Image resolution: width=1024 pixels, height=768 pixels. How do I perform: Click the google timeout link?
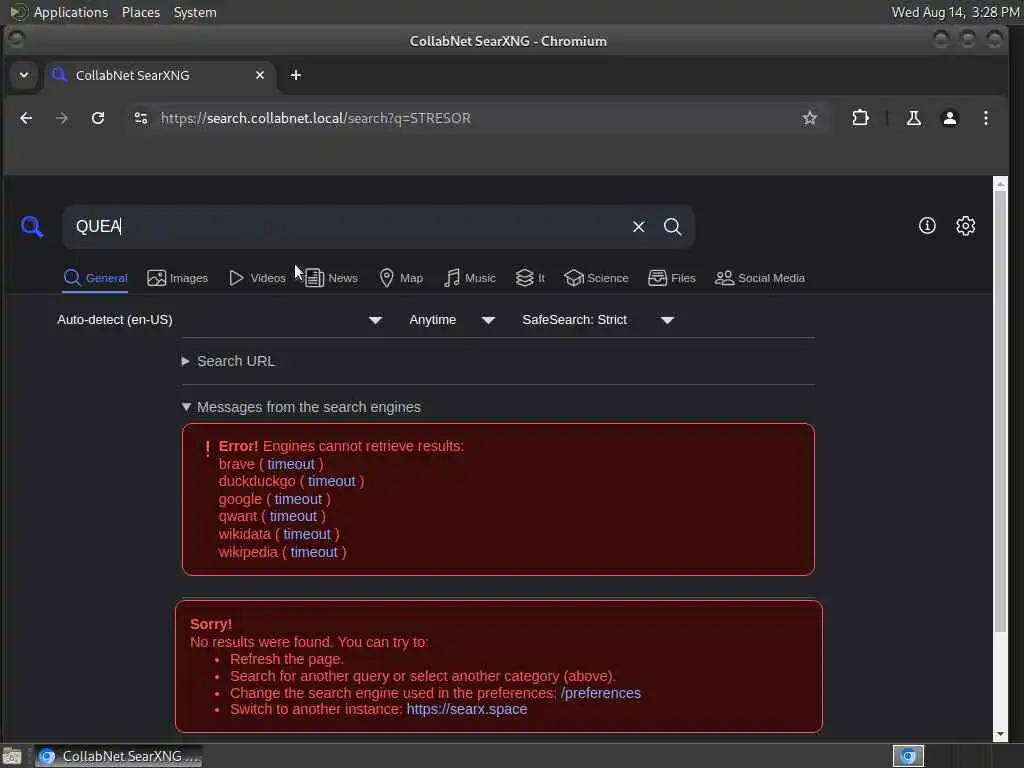[x=298, y=499]
